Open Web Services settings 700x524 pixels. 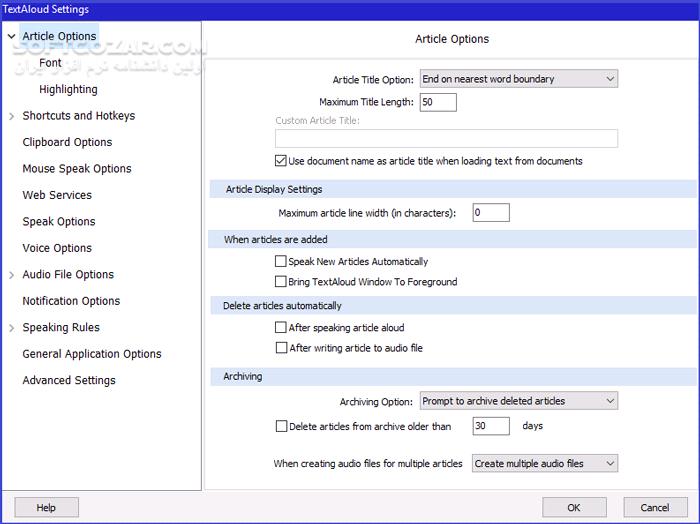pyautogui.click(x=57, y=195)
